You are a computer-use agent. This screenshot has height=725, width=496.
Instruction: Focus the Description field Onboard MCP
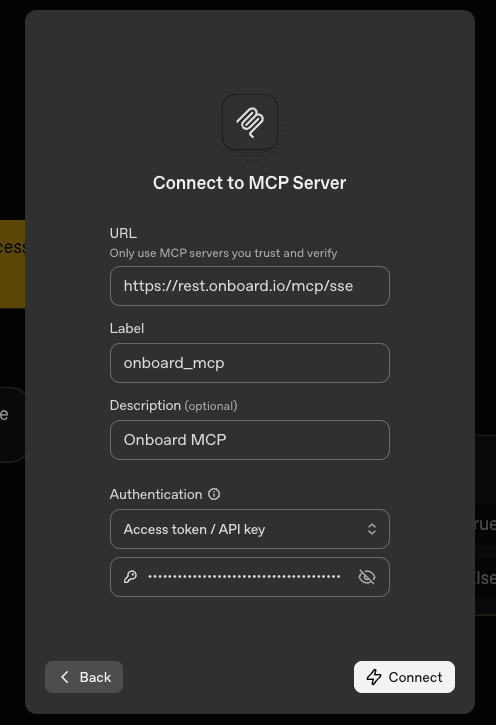pos(250,440)
